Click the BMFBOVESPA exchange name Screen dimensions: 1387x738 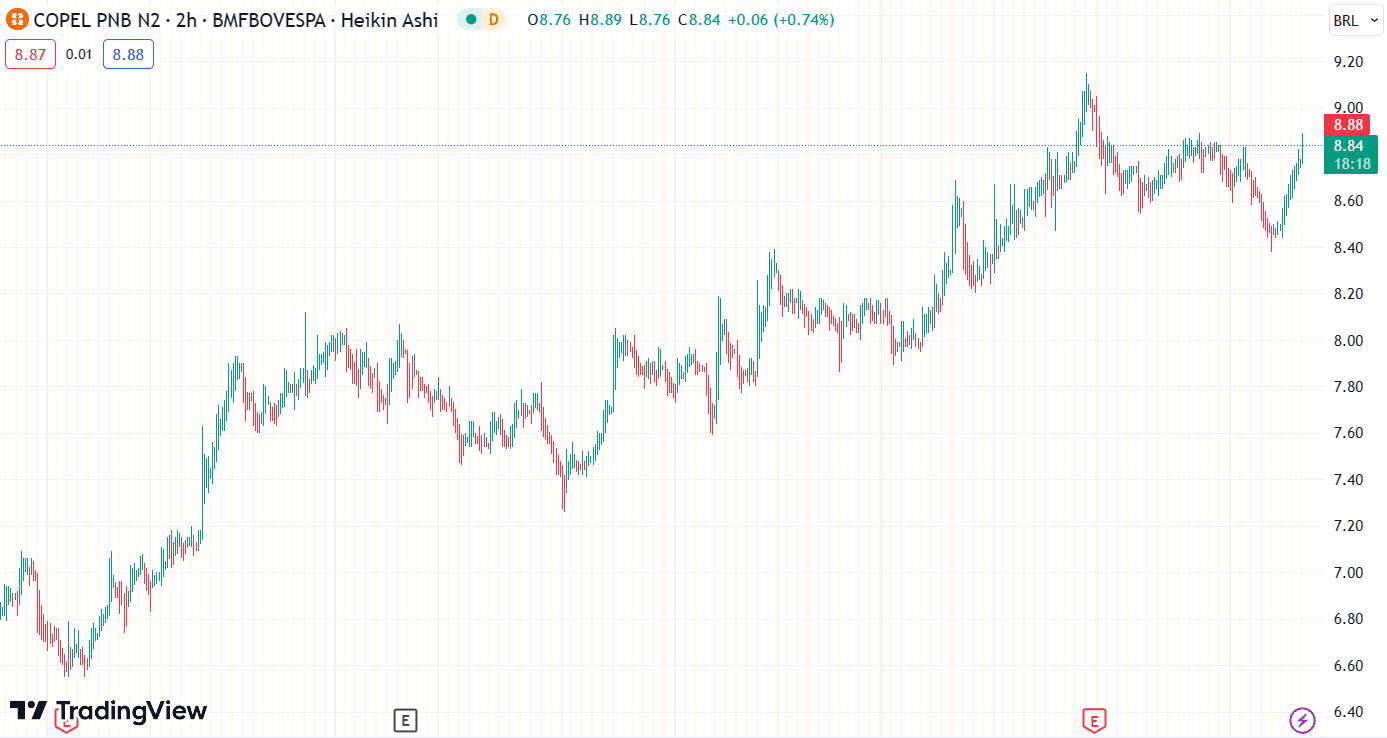click(x=269, y=19)
